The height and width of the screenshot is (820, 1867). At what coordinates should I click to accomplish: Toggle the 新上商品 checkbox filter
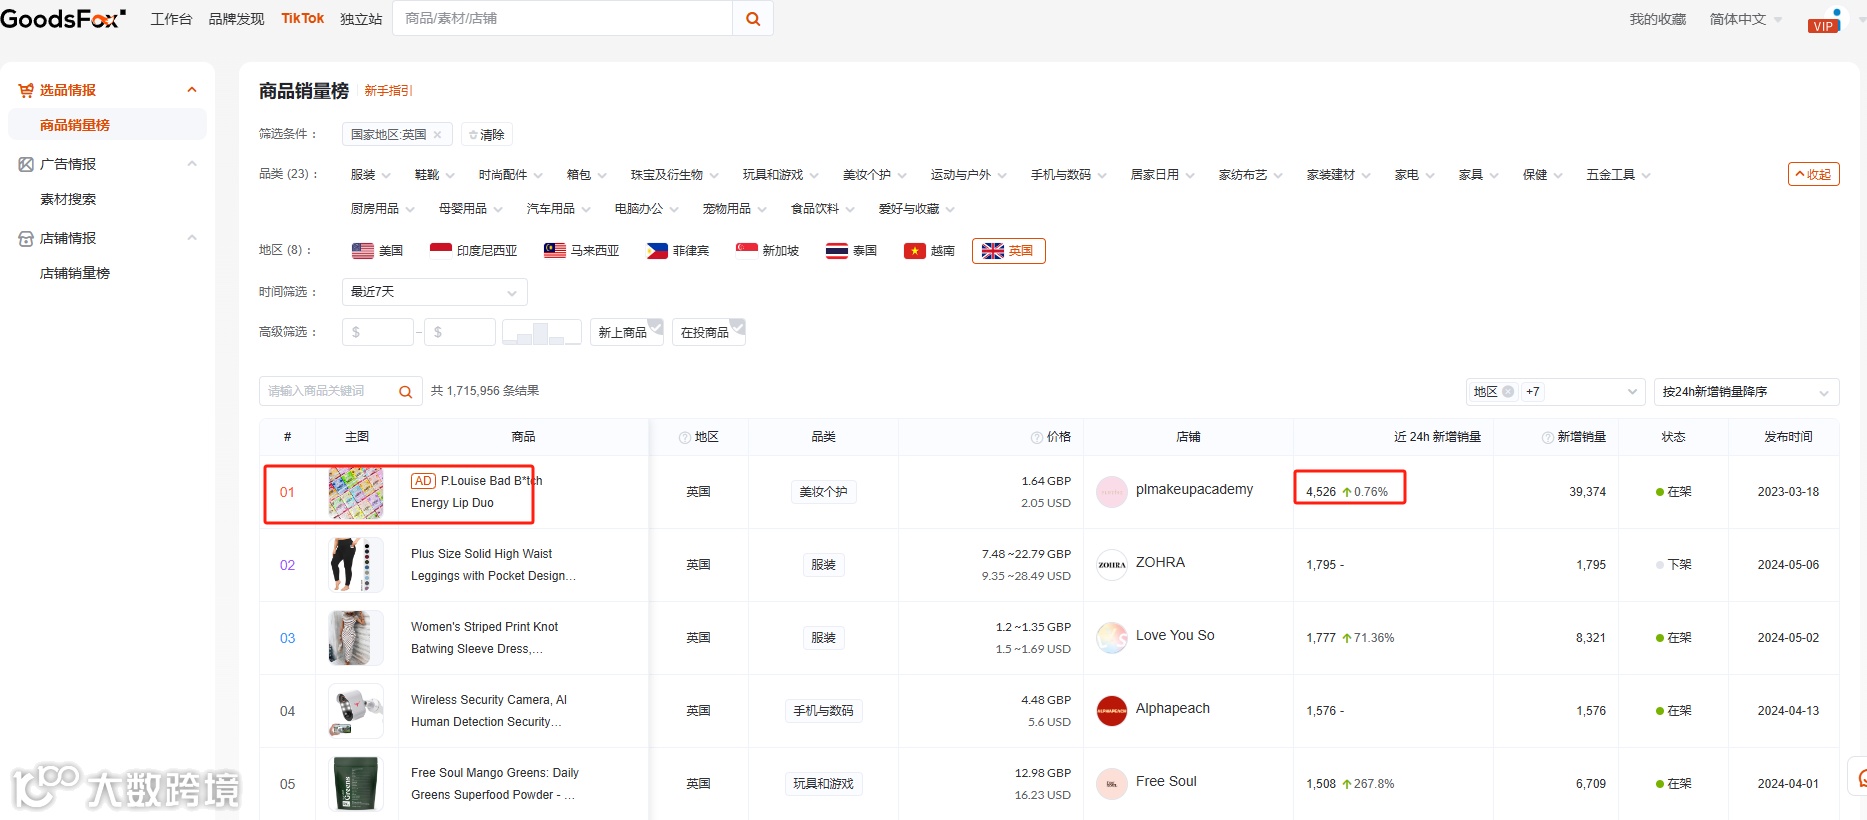tap(627, 332)
